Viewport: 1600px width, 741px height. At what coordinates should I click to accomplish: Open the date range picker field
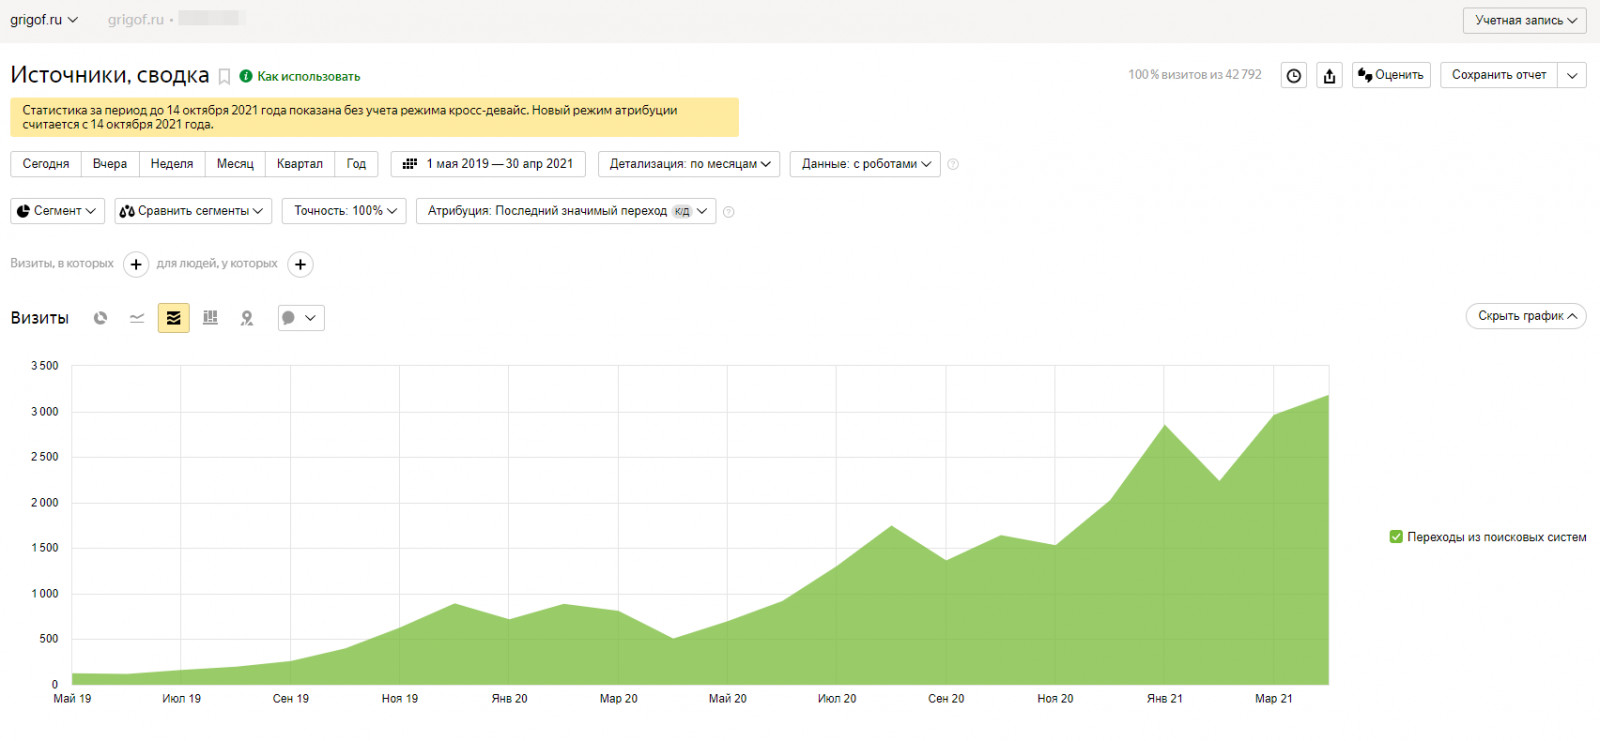point(488,164)
